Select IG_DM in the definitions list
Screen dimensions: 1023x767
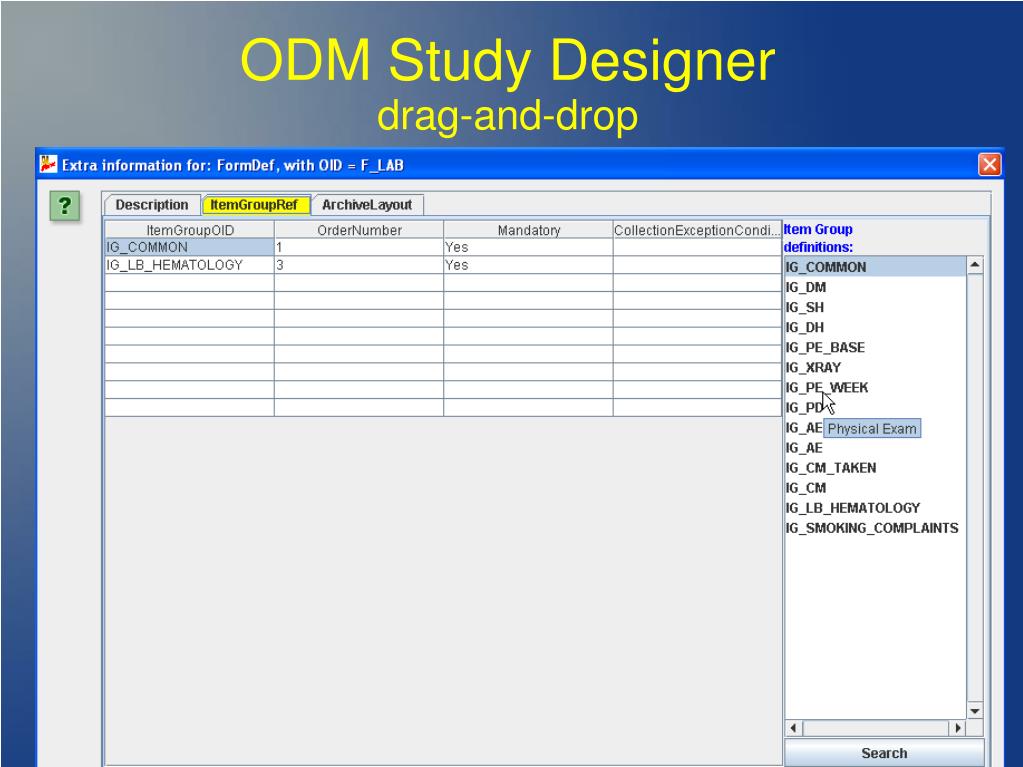click(875, 287)
